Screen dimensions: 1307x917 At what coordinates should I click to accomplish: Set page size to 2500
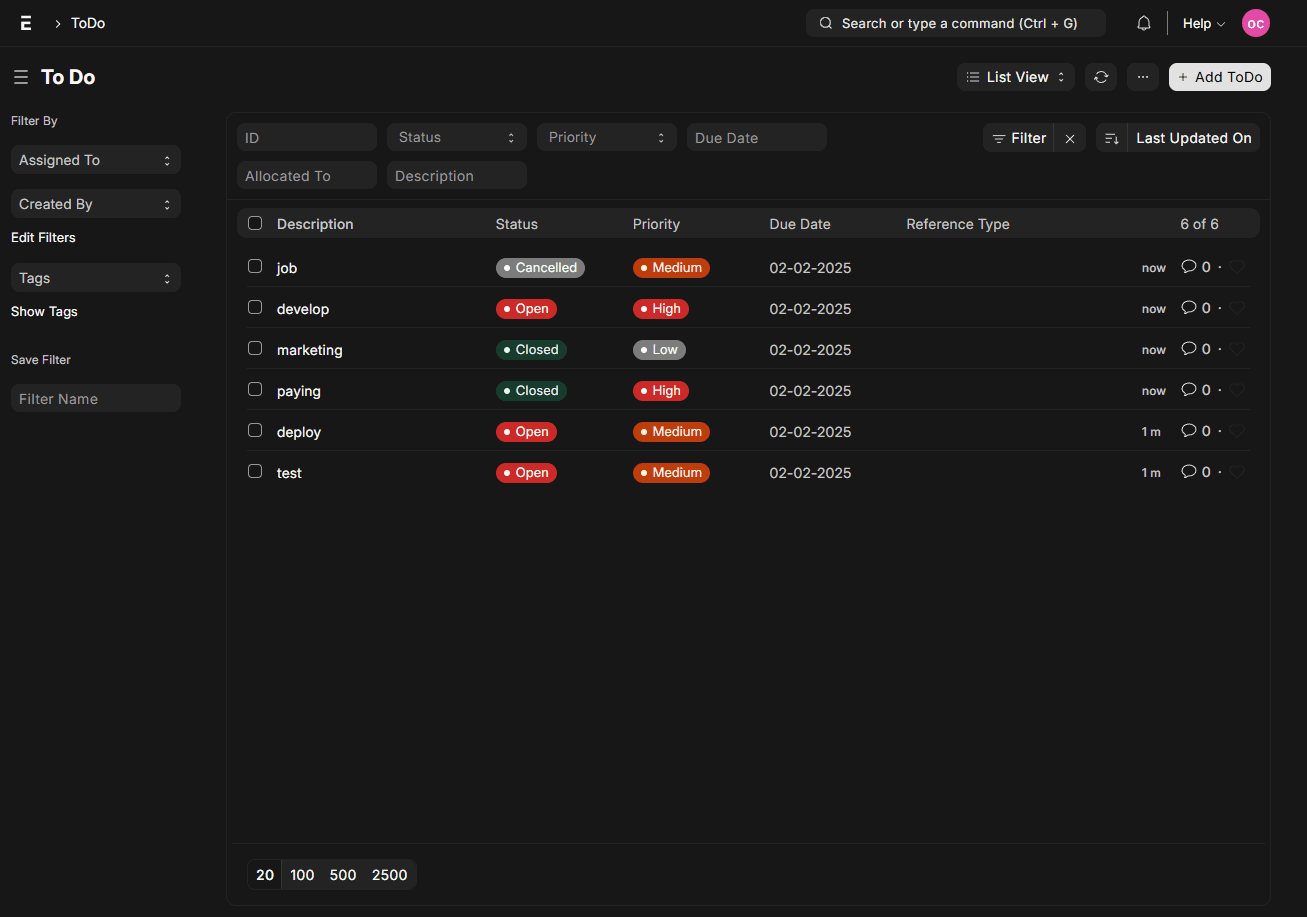tap(390, 875)
